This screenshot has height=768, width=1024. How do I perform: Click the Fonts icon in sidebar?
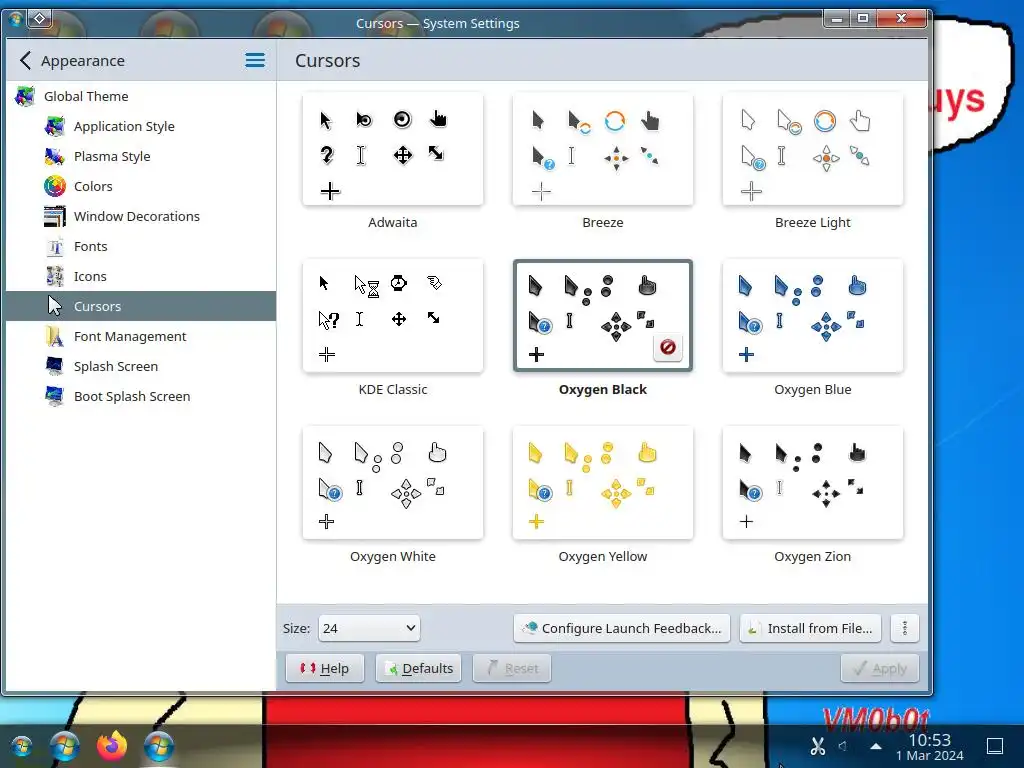[x=55, y=247]
